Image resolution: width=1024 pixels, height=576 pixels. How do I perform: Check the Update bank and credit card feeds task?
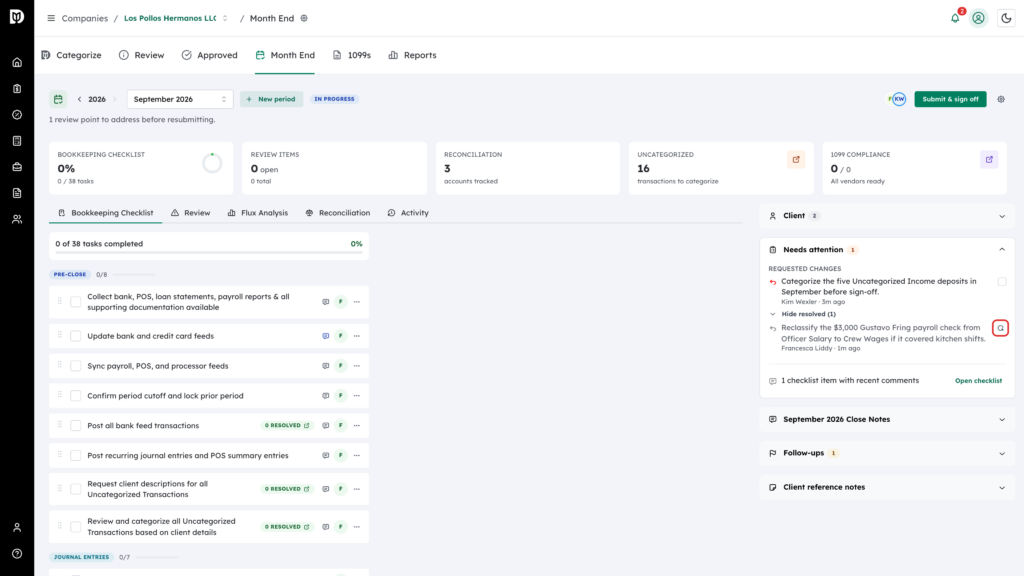pos(76,336)
